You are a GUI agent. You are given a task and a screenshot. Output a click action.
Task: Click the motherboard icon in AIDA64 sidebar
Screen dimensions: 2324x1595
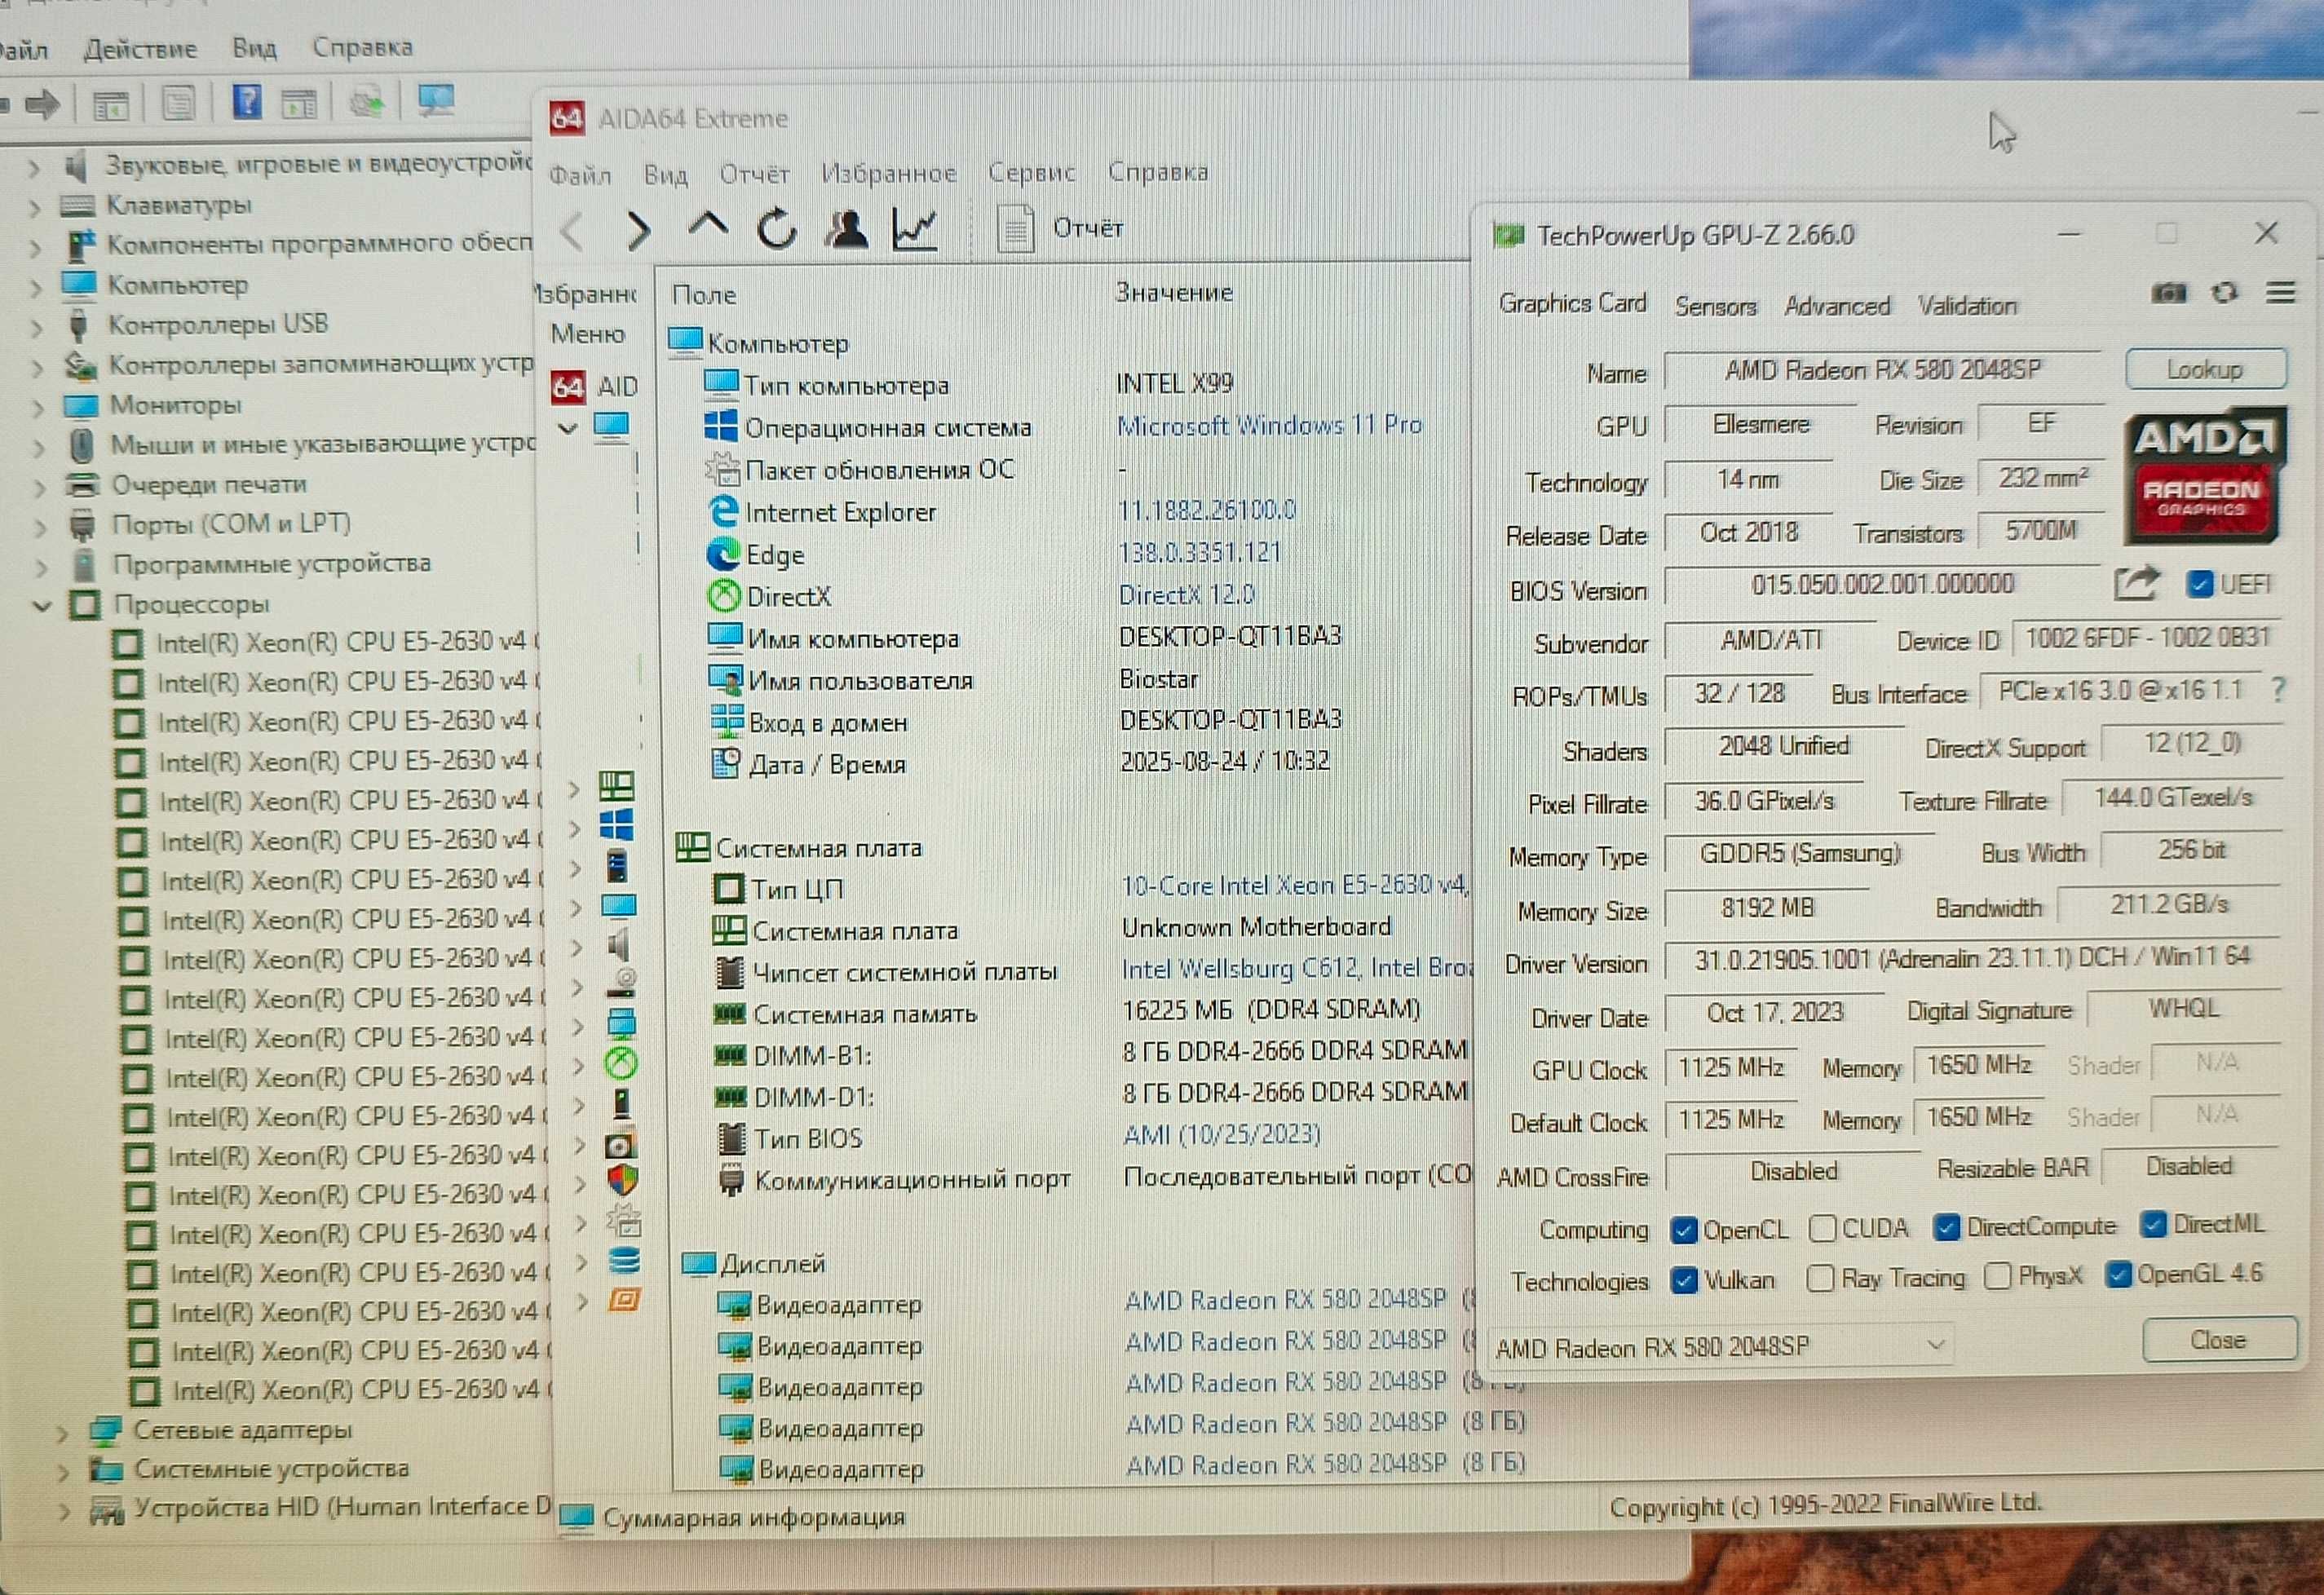616,786
